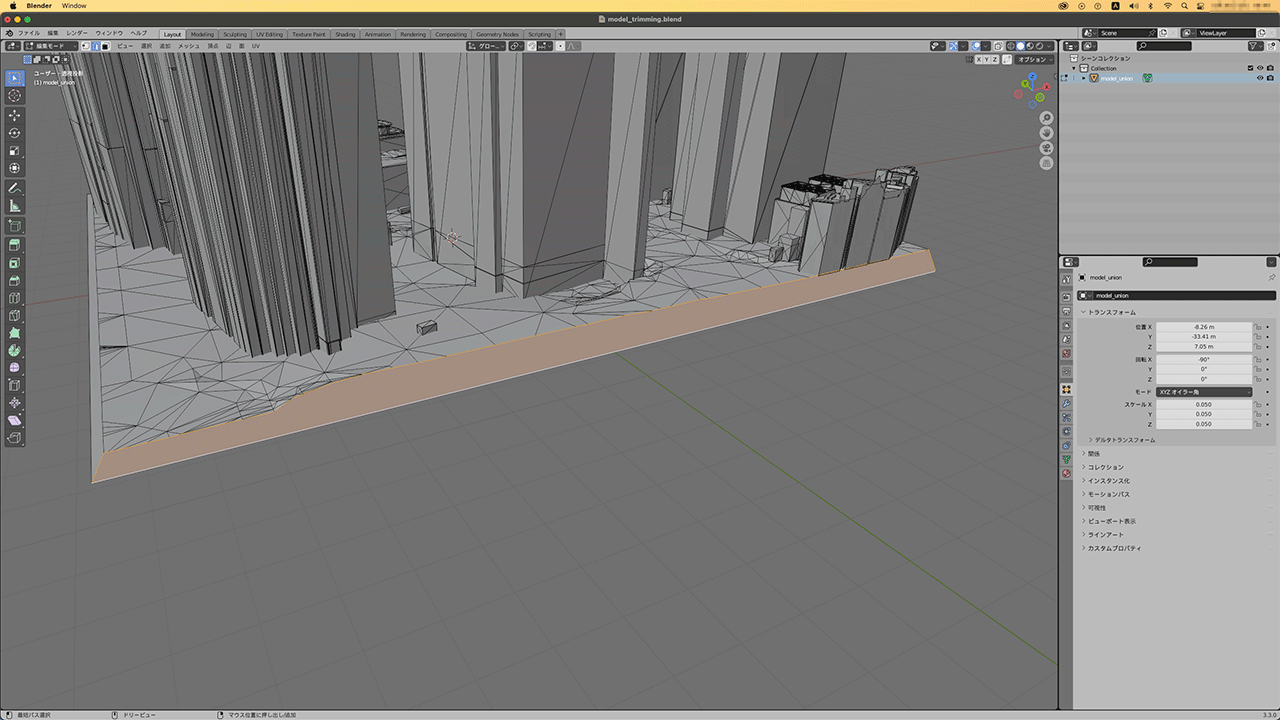Open the Modifier properties tab
Image resolution: width=1280 pixels, height=720 pixels.
[1066, 403]
